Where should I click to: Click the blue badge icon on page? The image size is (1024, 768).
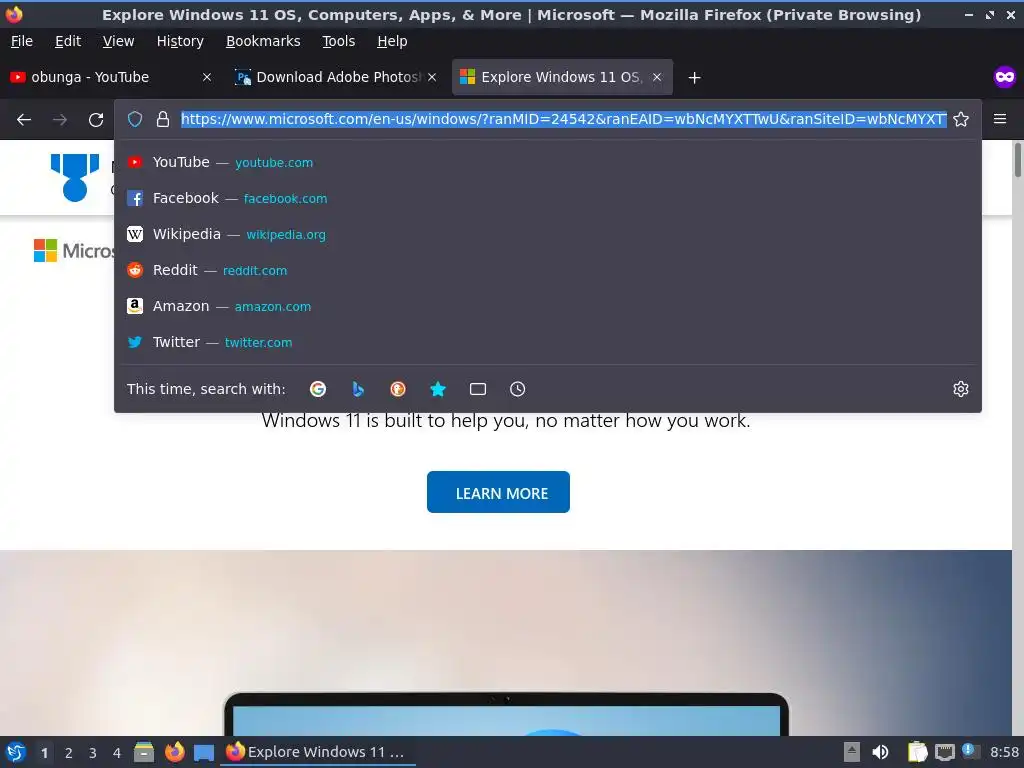[x=75, y=177]
